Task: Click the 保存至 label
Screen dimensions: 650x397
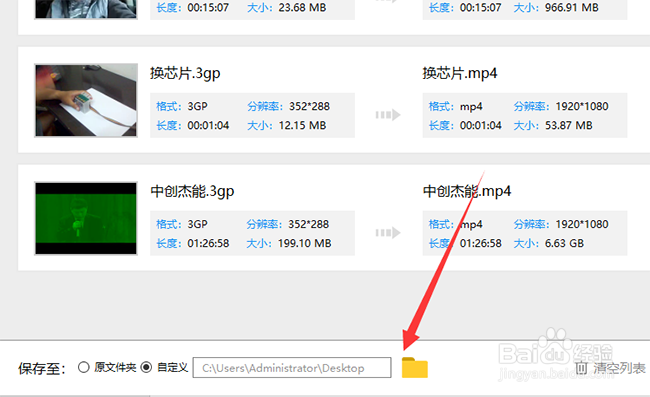Action: tap(42, 368)
